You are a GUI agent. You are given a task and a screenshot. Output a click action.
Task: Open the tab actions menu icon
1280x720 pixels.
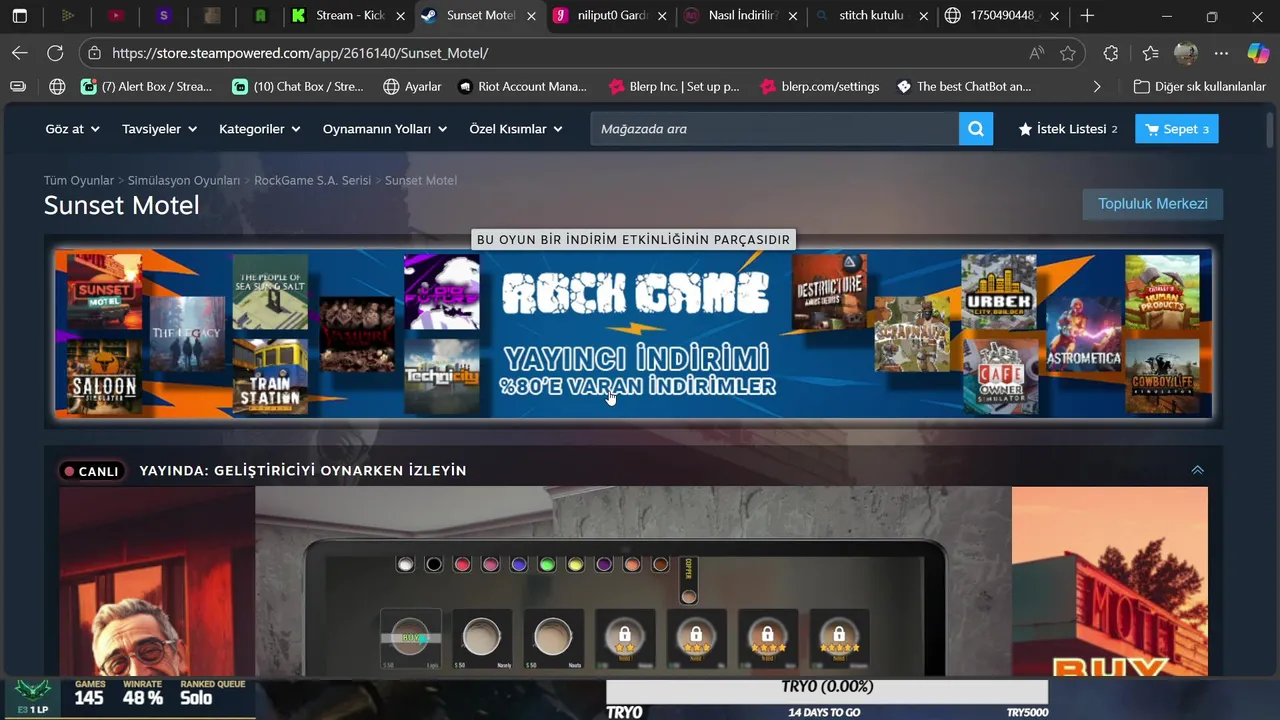coord(19,16)
